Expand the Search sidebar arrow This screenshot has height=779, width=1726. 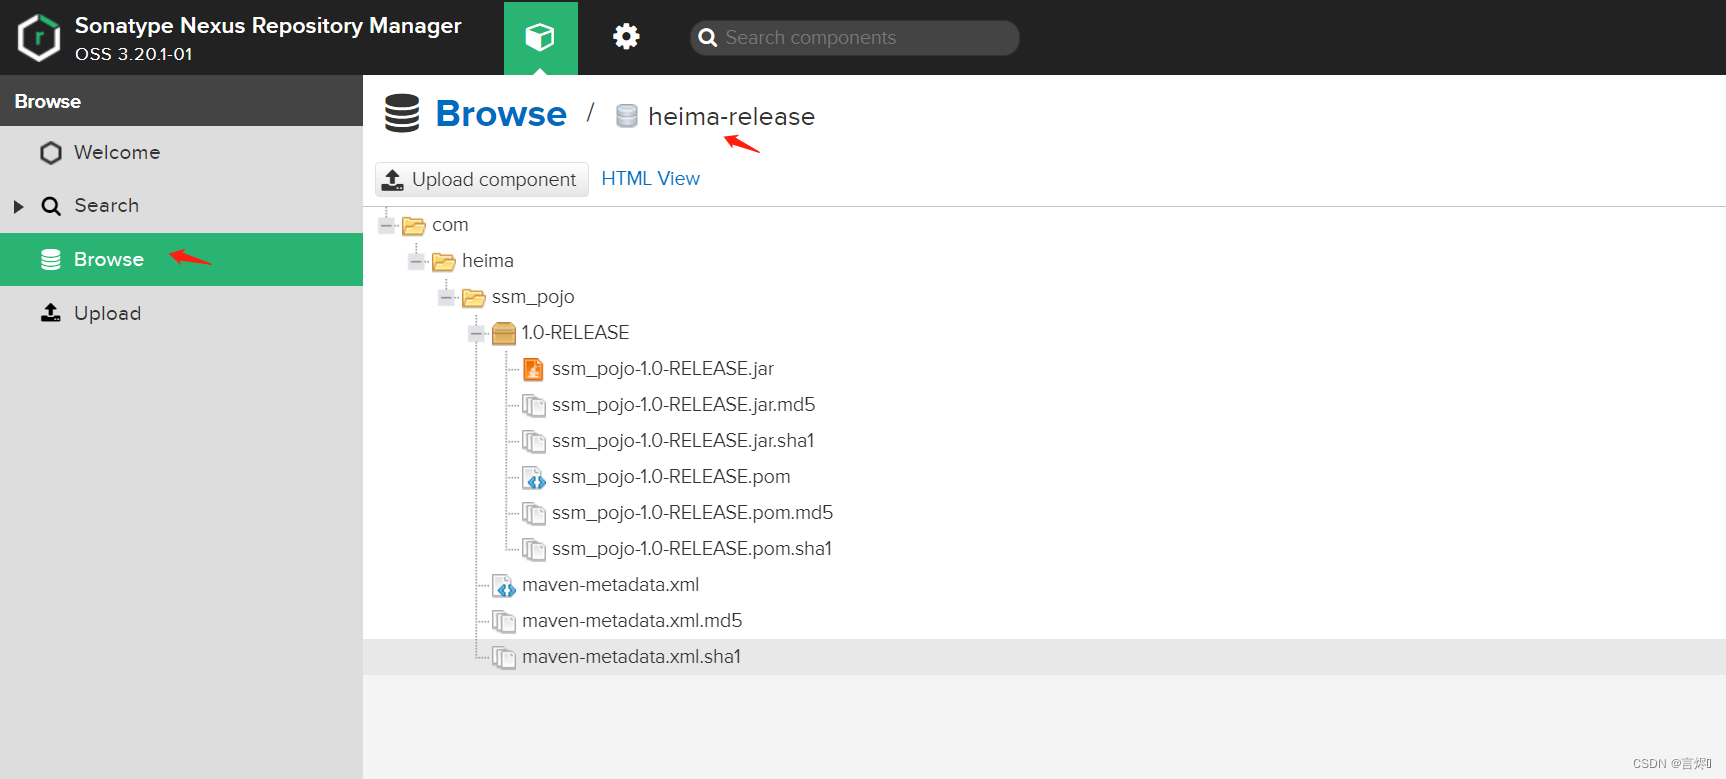tap(18, 207)
